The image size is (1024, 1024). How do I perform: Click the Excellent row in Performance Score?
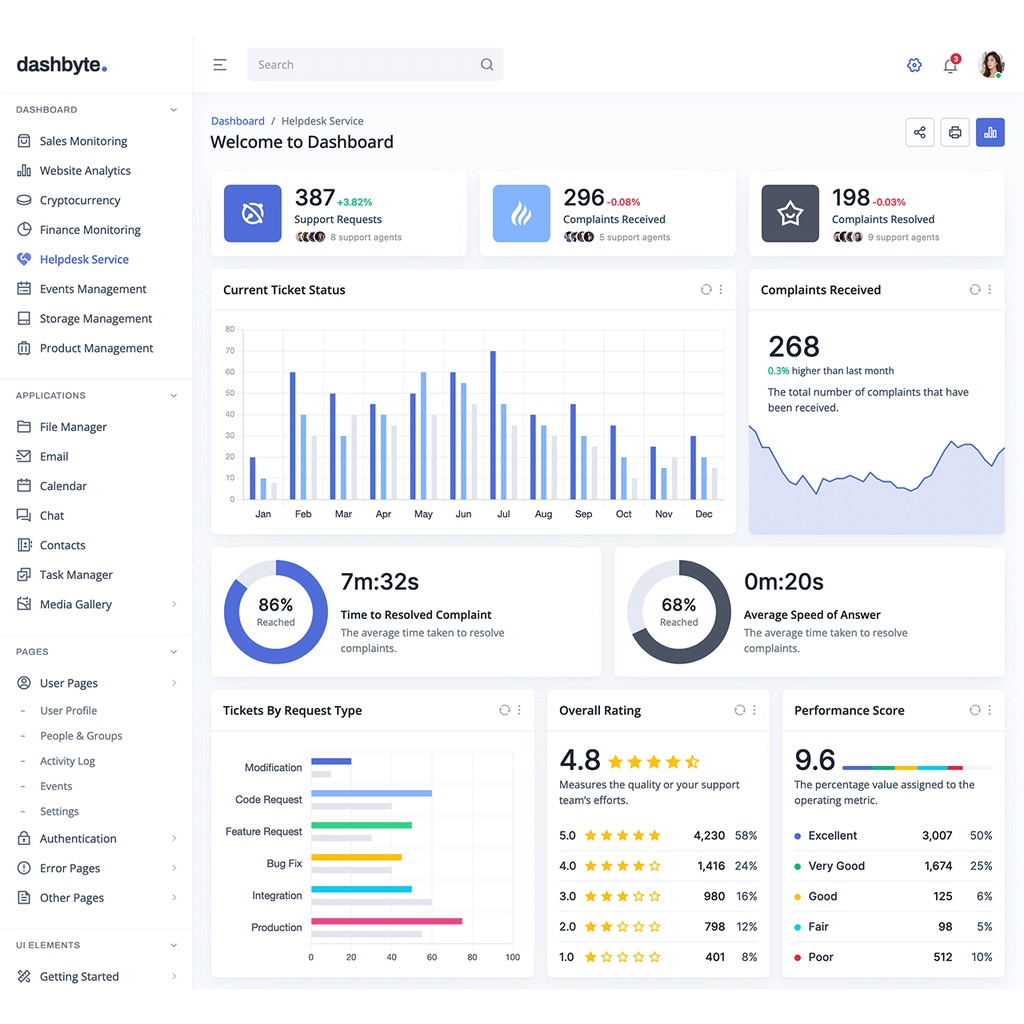[893, 835]
